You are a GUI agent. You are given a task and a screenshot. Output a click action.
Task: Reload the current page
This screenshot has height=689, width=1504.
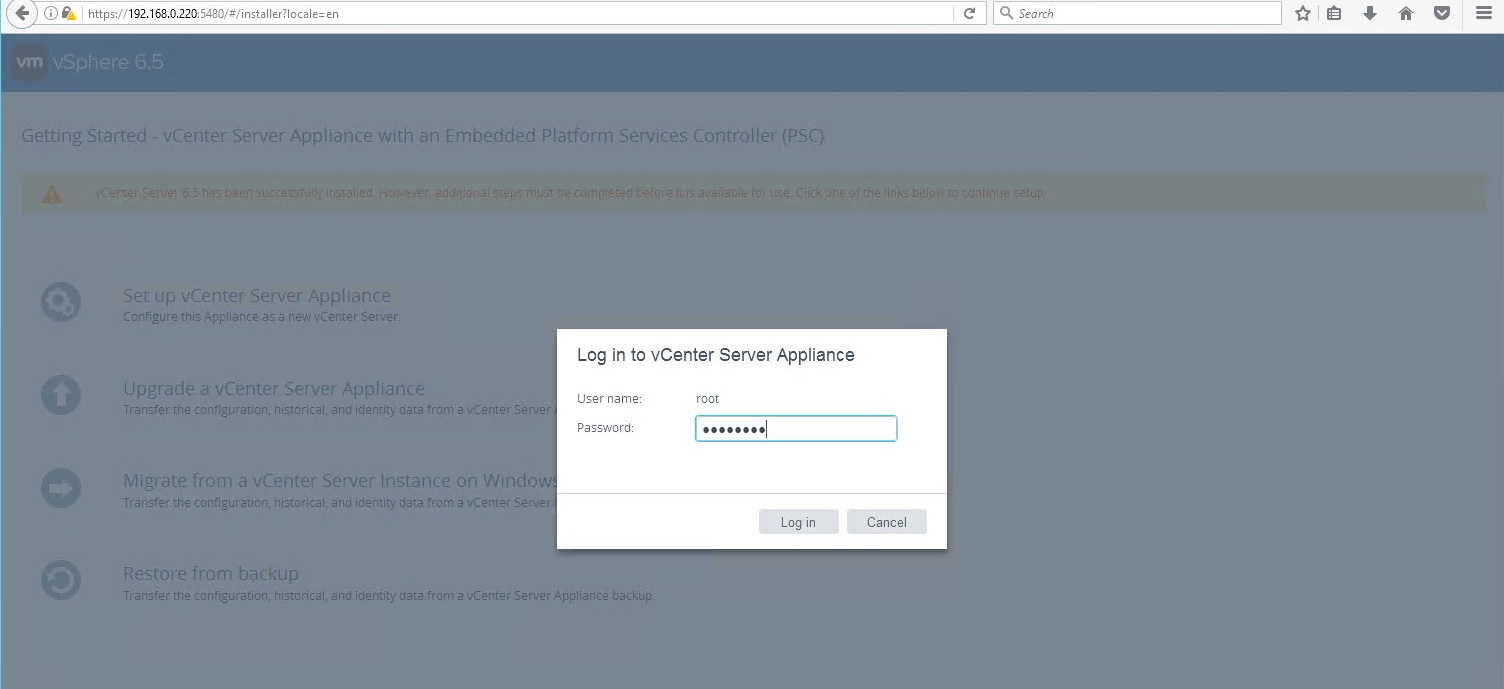[969, 14]
